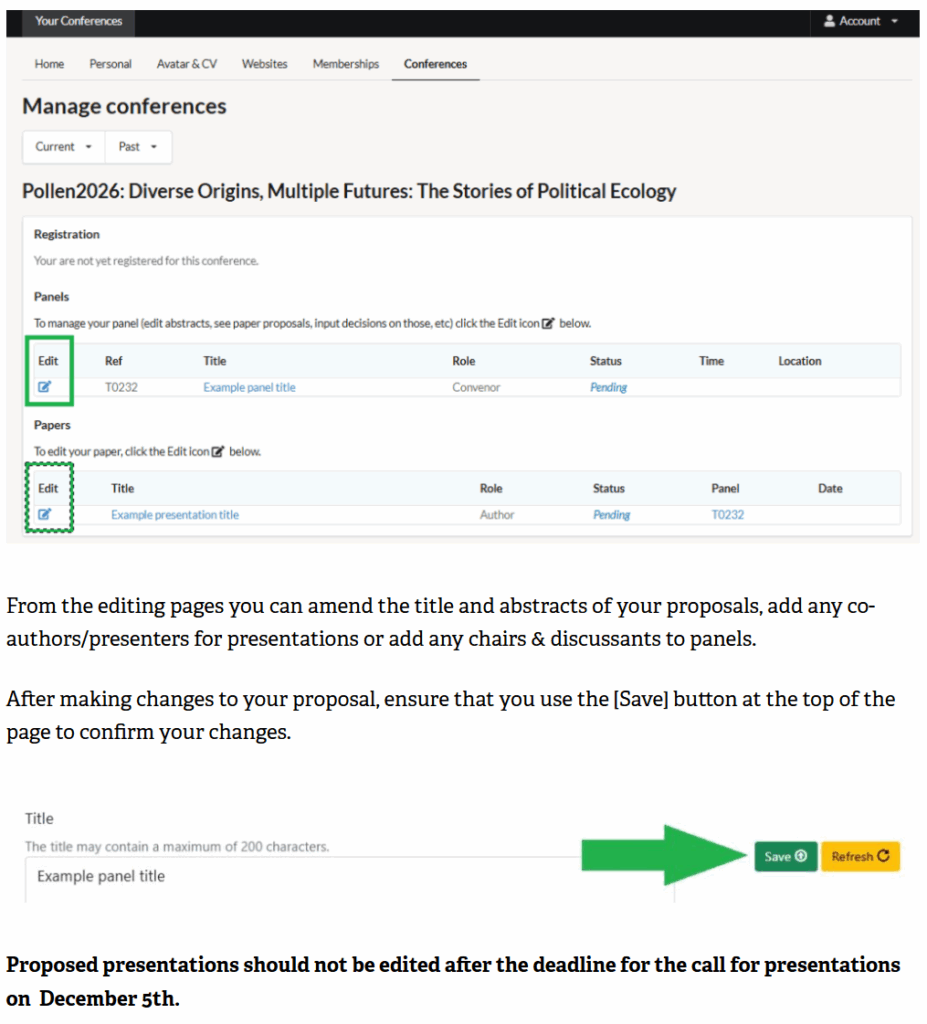Click into the Title input field
This screenshot has height=1024, width=927.
click(x=300, y=877)
